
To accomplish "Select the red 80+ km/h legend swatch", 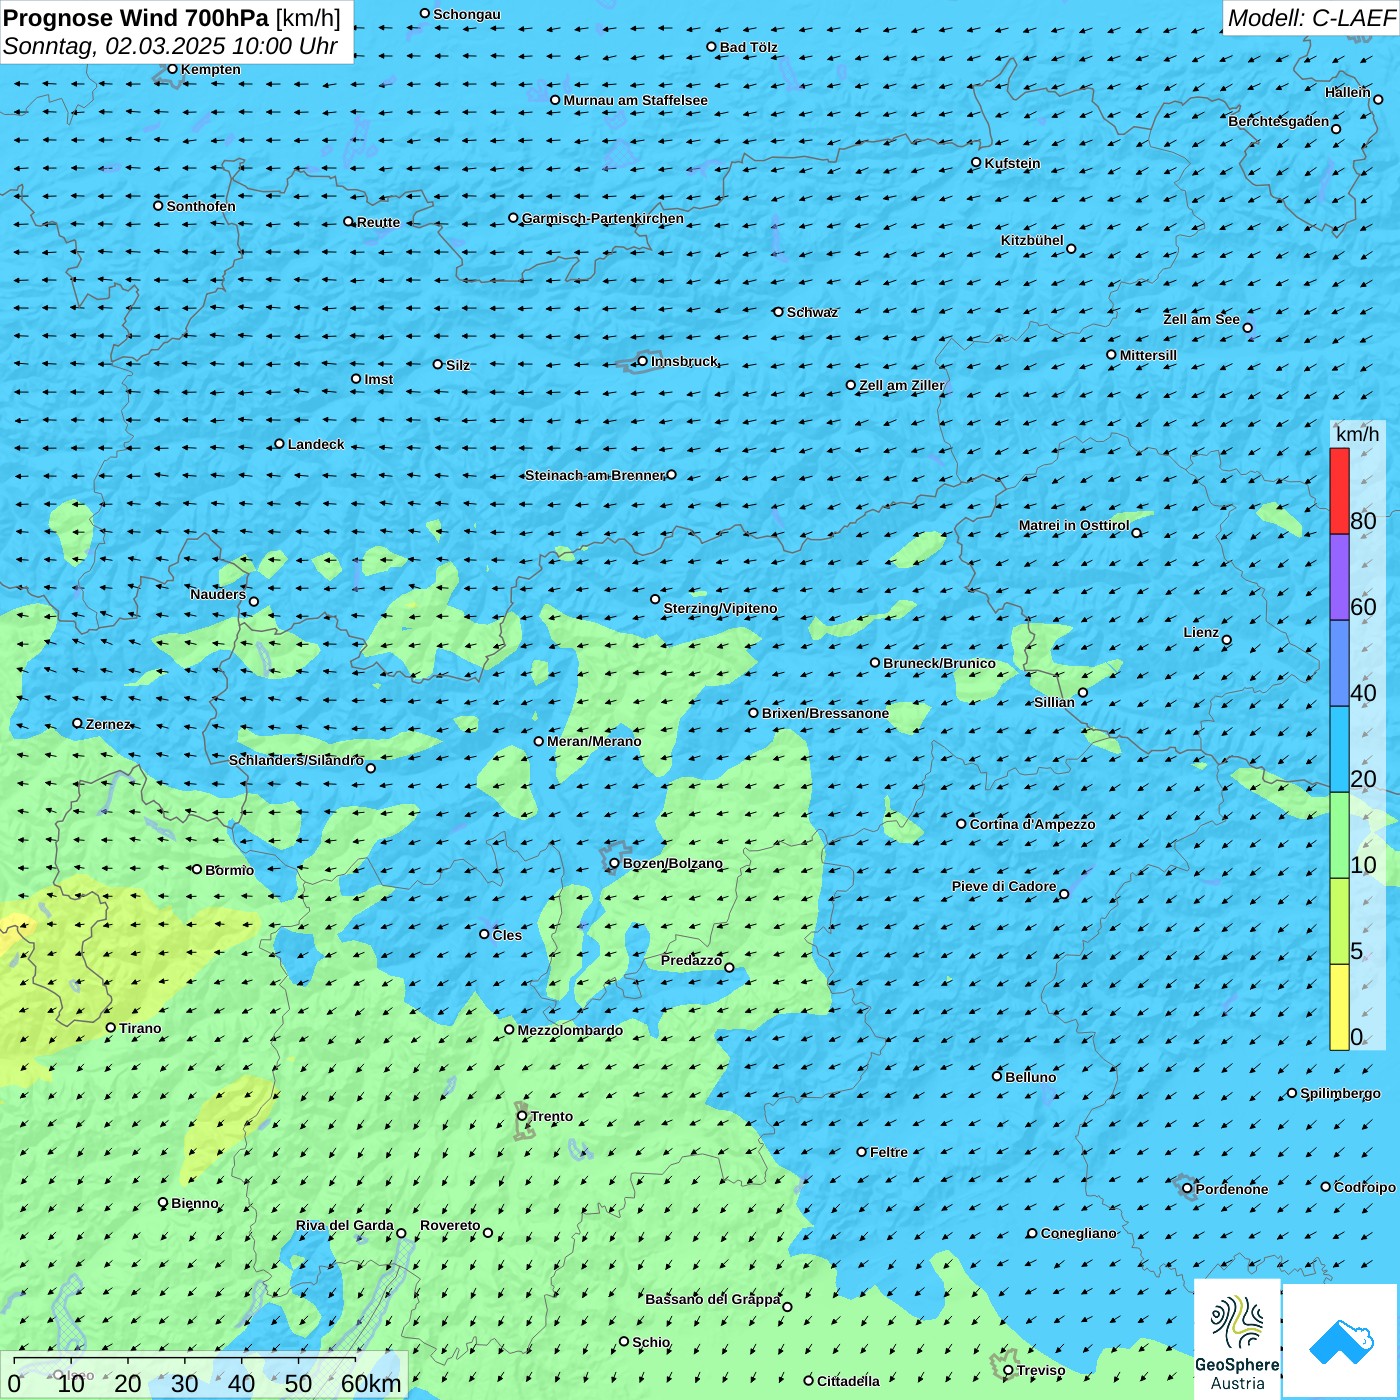I will coord(1339,491).
